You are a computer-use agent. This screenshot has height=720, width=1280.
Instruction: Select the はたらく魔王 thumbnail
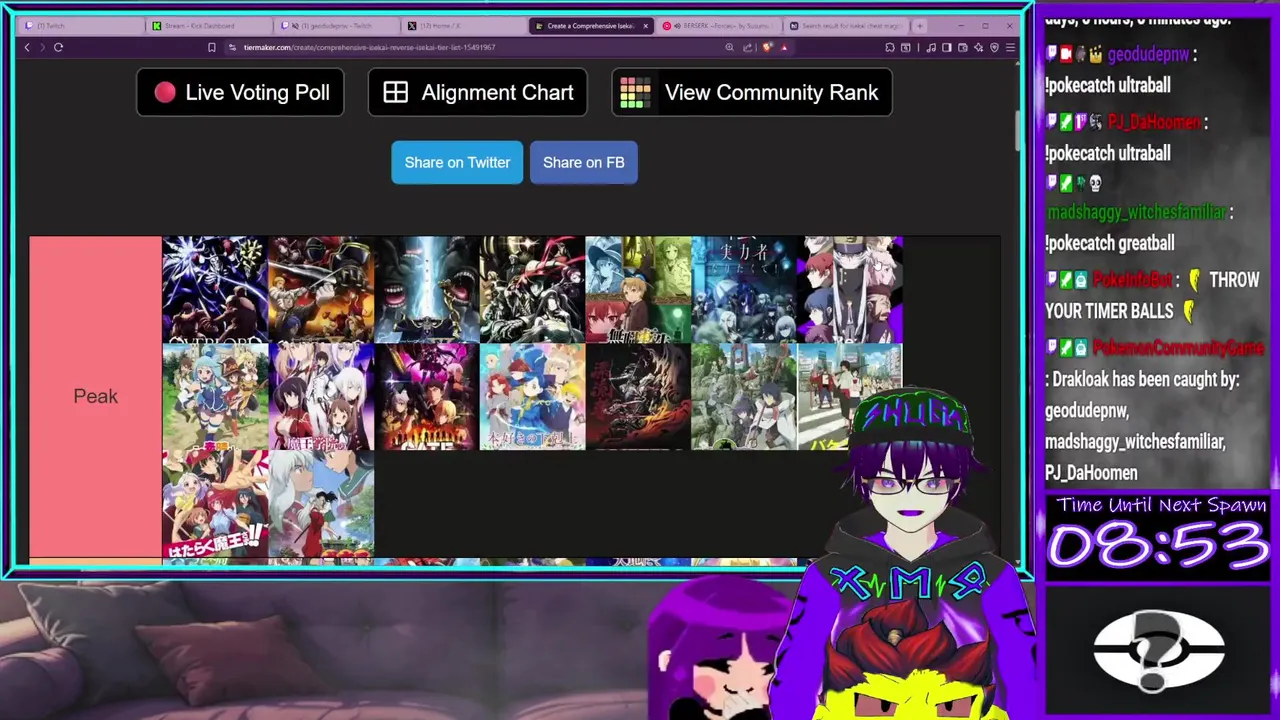214,502
